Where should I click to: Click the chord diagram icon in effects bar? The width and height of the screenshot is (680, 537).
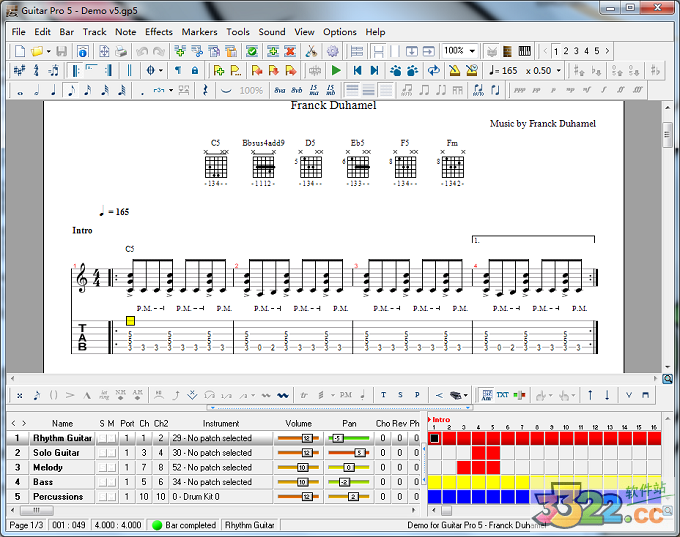[x=487, y=395]
